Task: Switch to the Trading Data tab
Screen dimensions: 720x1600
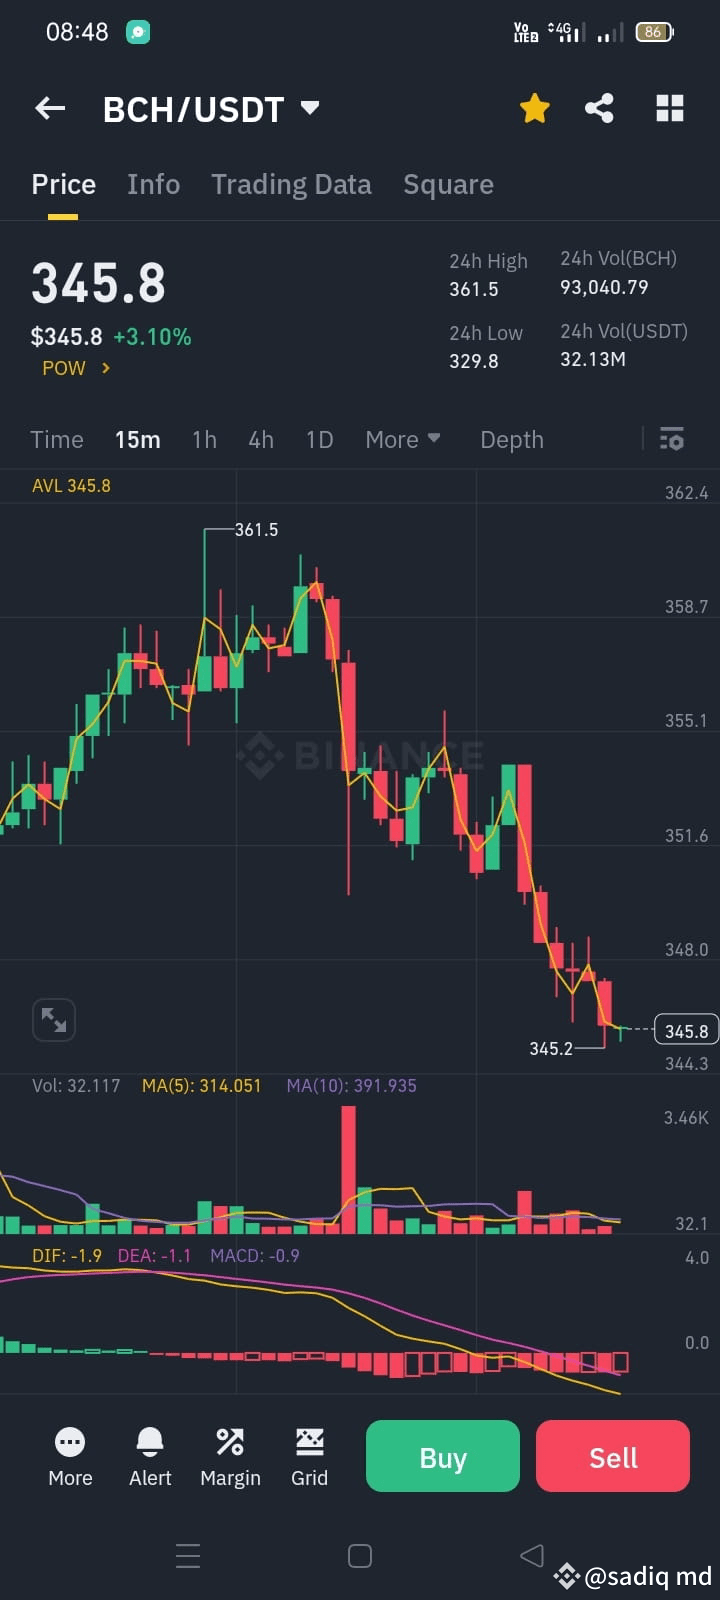Action: pyautogui.click(x=291, y=184)
